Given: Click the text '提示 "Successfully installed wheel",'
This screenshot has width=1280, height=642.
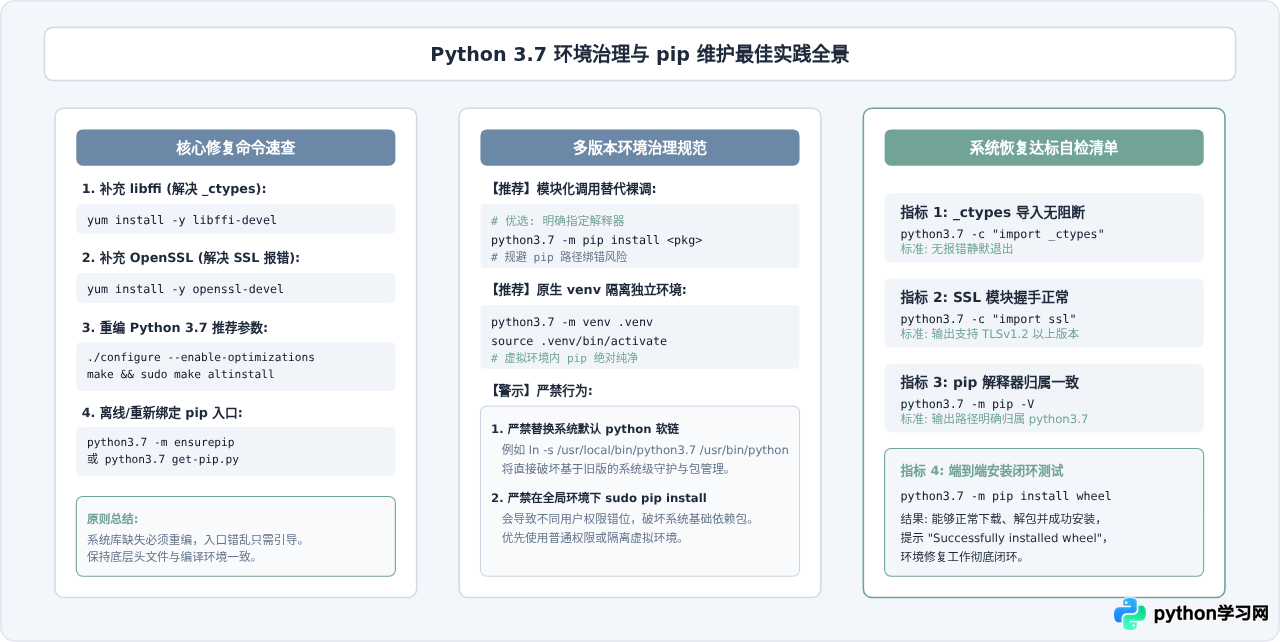Looking at the screenshot, I should 1004,537.
